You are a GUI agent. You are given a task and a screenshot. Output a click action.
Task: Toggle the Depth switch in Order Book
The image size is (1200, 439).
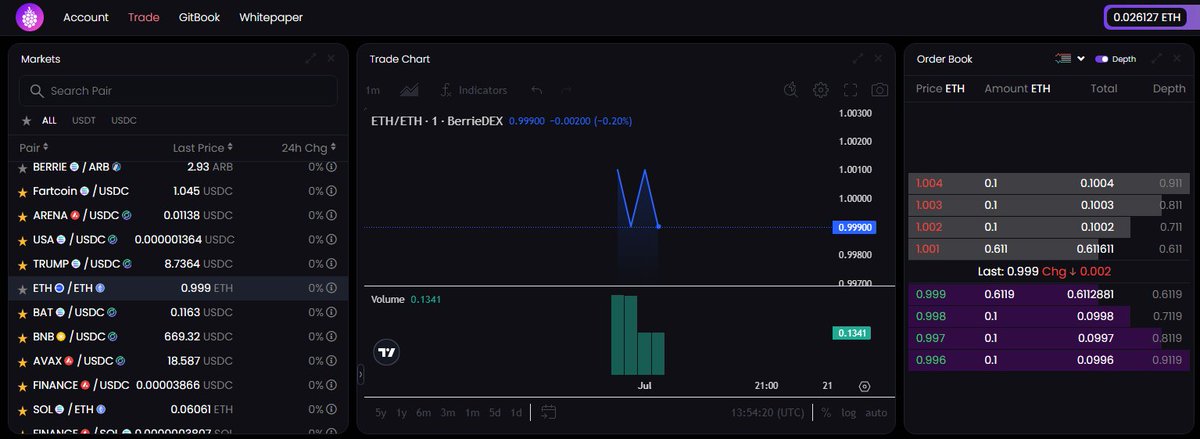1101,59
